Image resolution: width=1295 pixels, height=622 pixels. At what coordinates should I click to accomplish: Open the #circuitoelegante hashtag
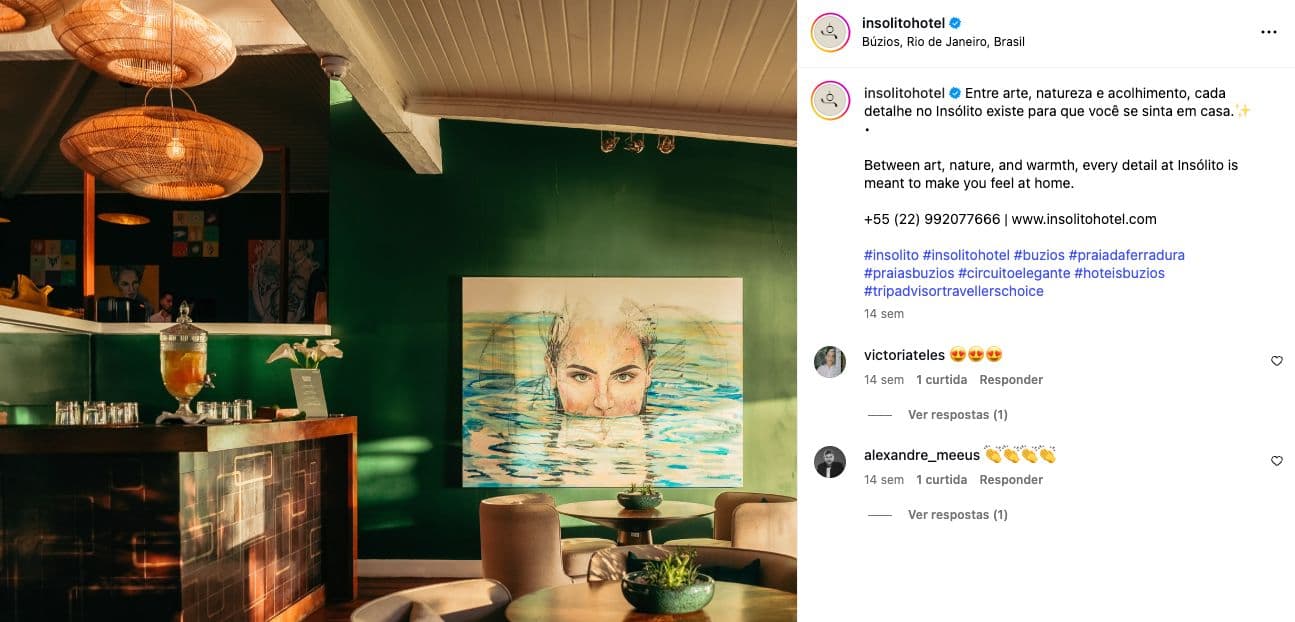pyautogui.click(x=1014, y=273)
